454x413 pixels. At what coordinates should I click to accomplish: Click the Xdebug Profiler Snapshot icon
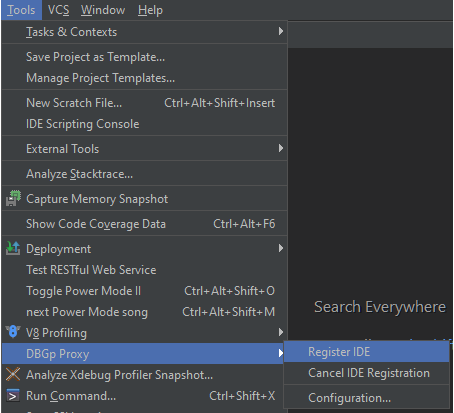13,374
